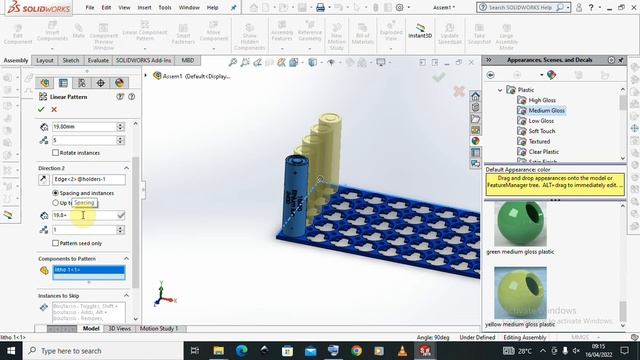Open VLC media player from taskbar

[x=402, y=351]
